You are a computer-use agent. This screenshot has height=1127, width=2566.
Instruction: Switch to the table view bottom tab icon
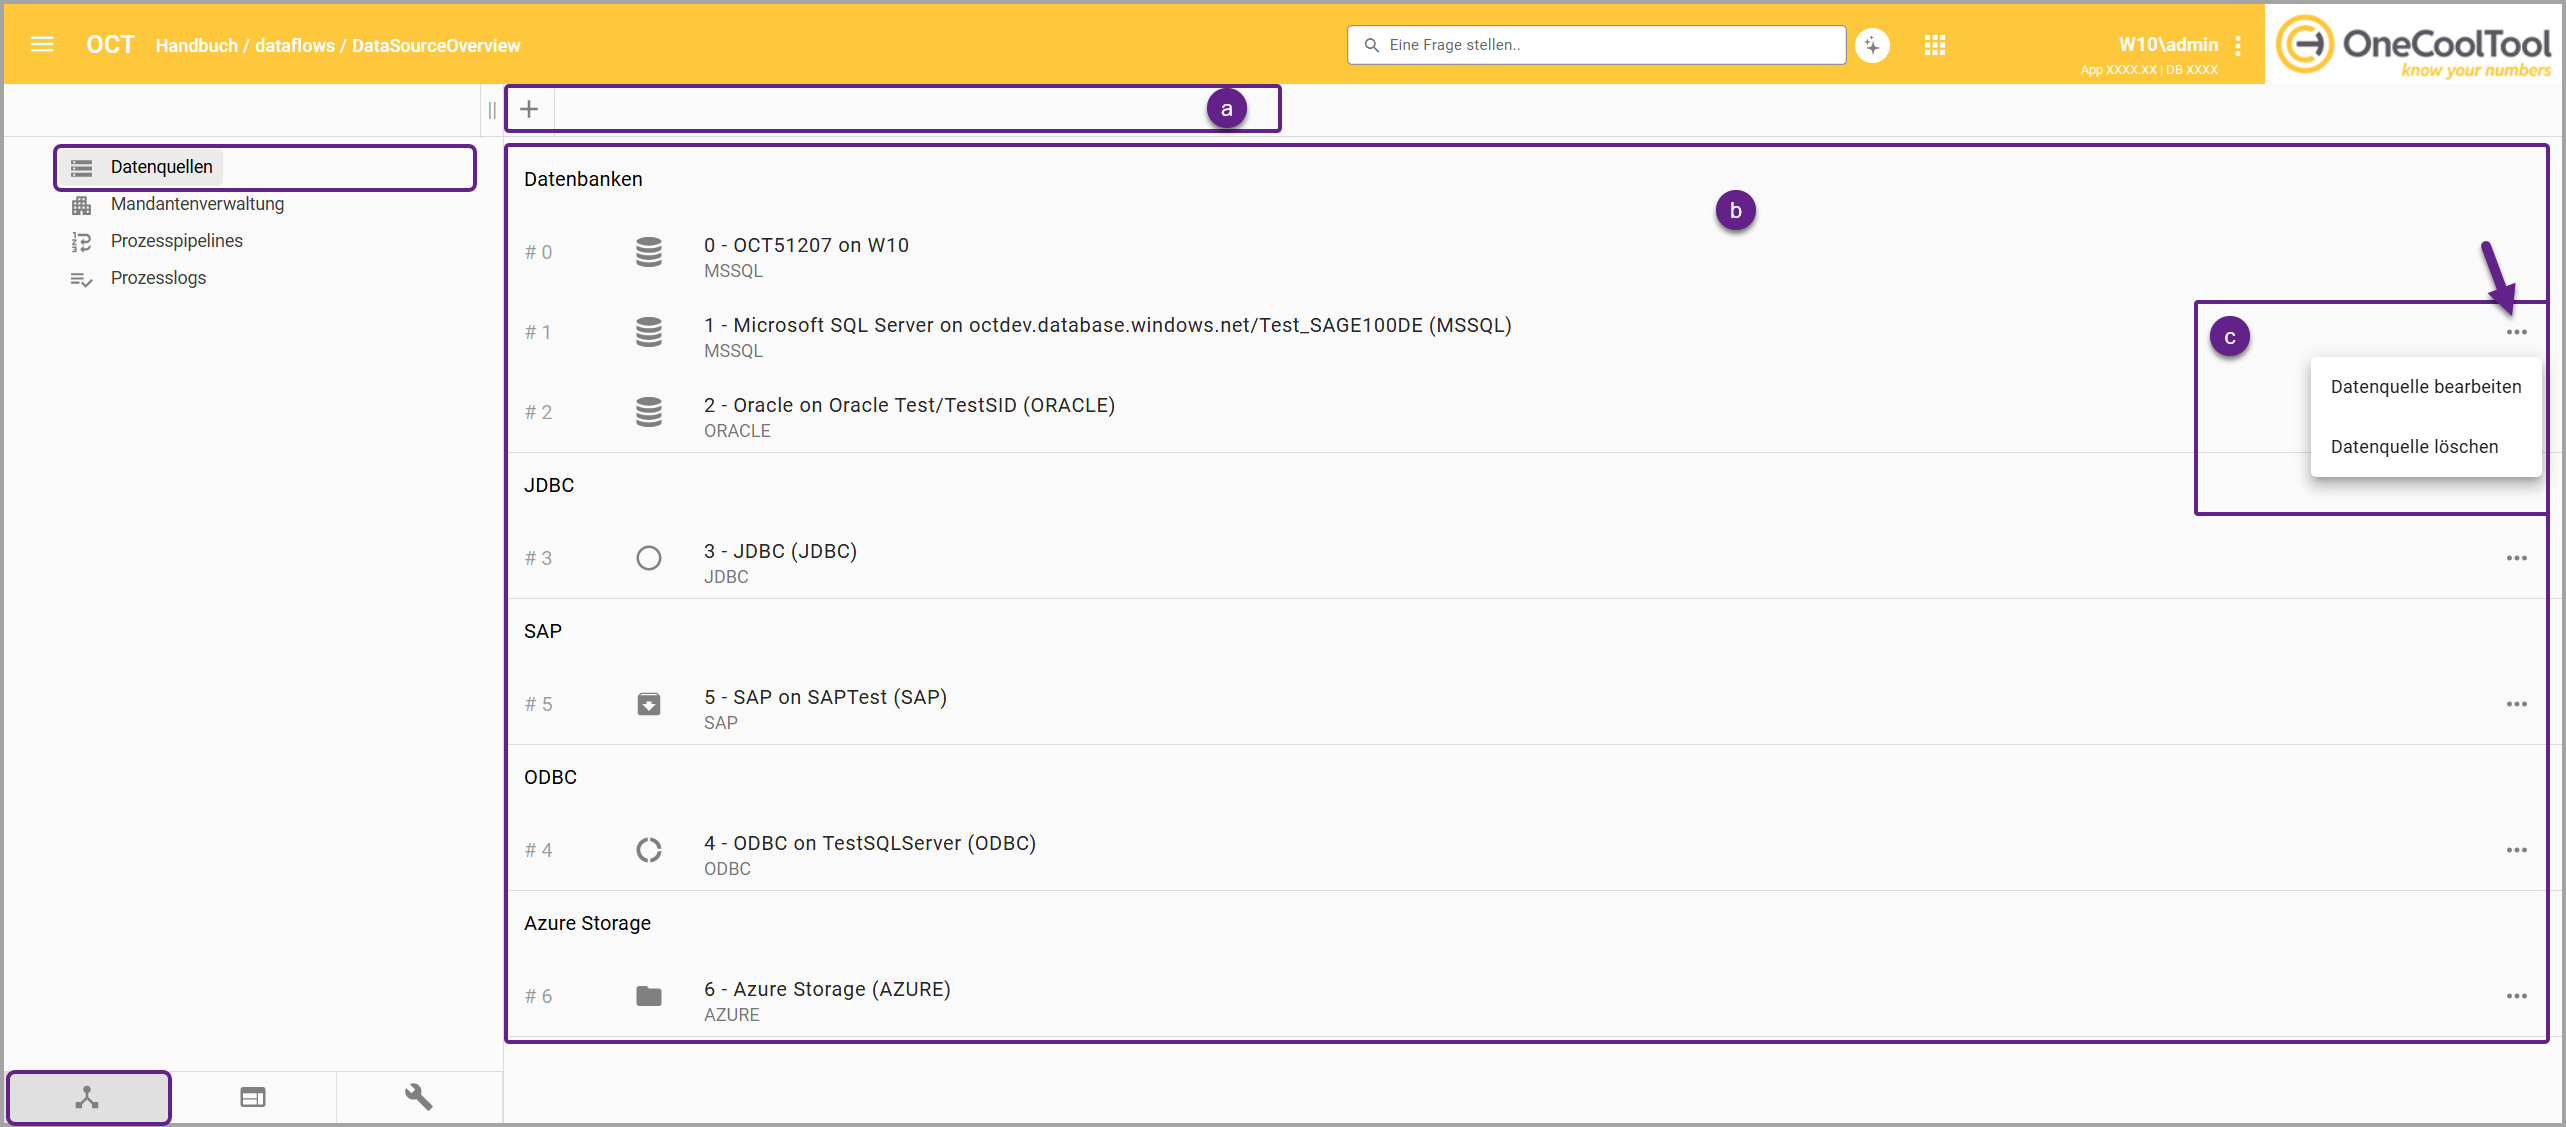253,1097
